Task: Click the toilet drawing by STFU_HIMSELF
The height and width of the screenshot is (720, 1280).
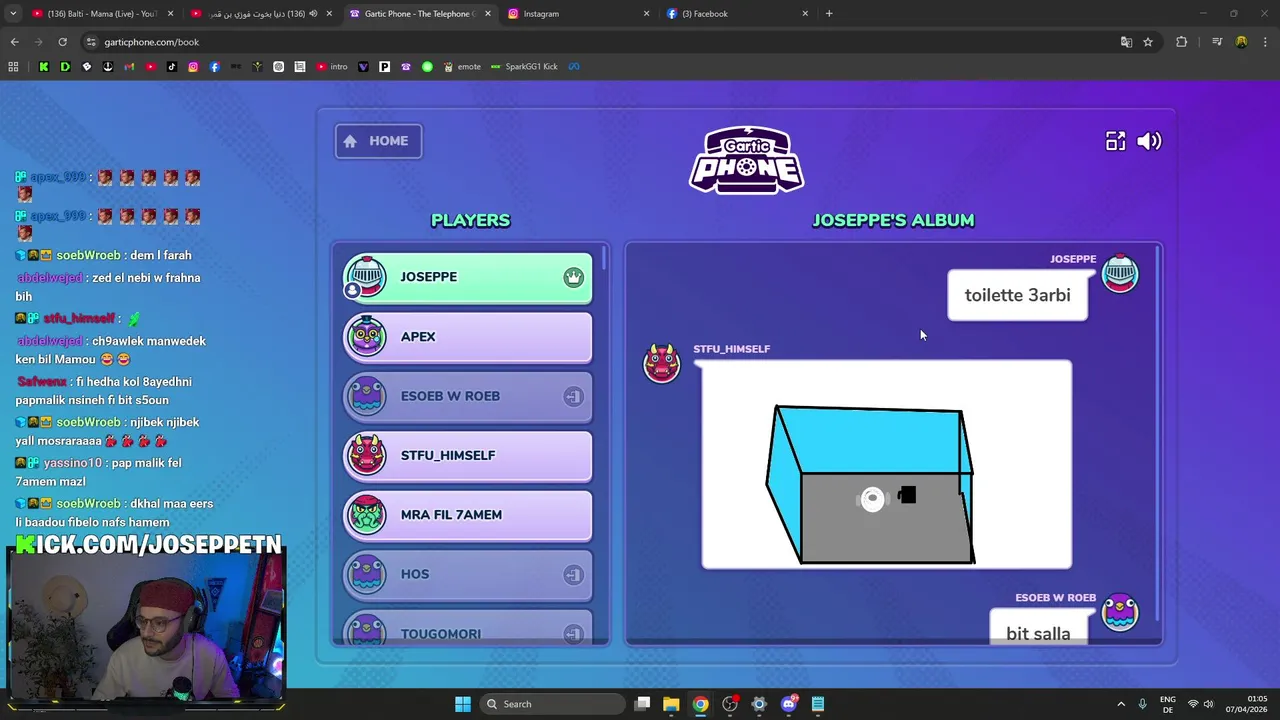Action: point(886,466)
